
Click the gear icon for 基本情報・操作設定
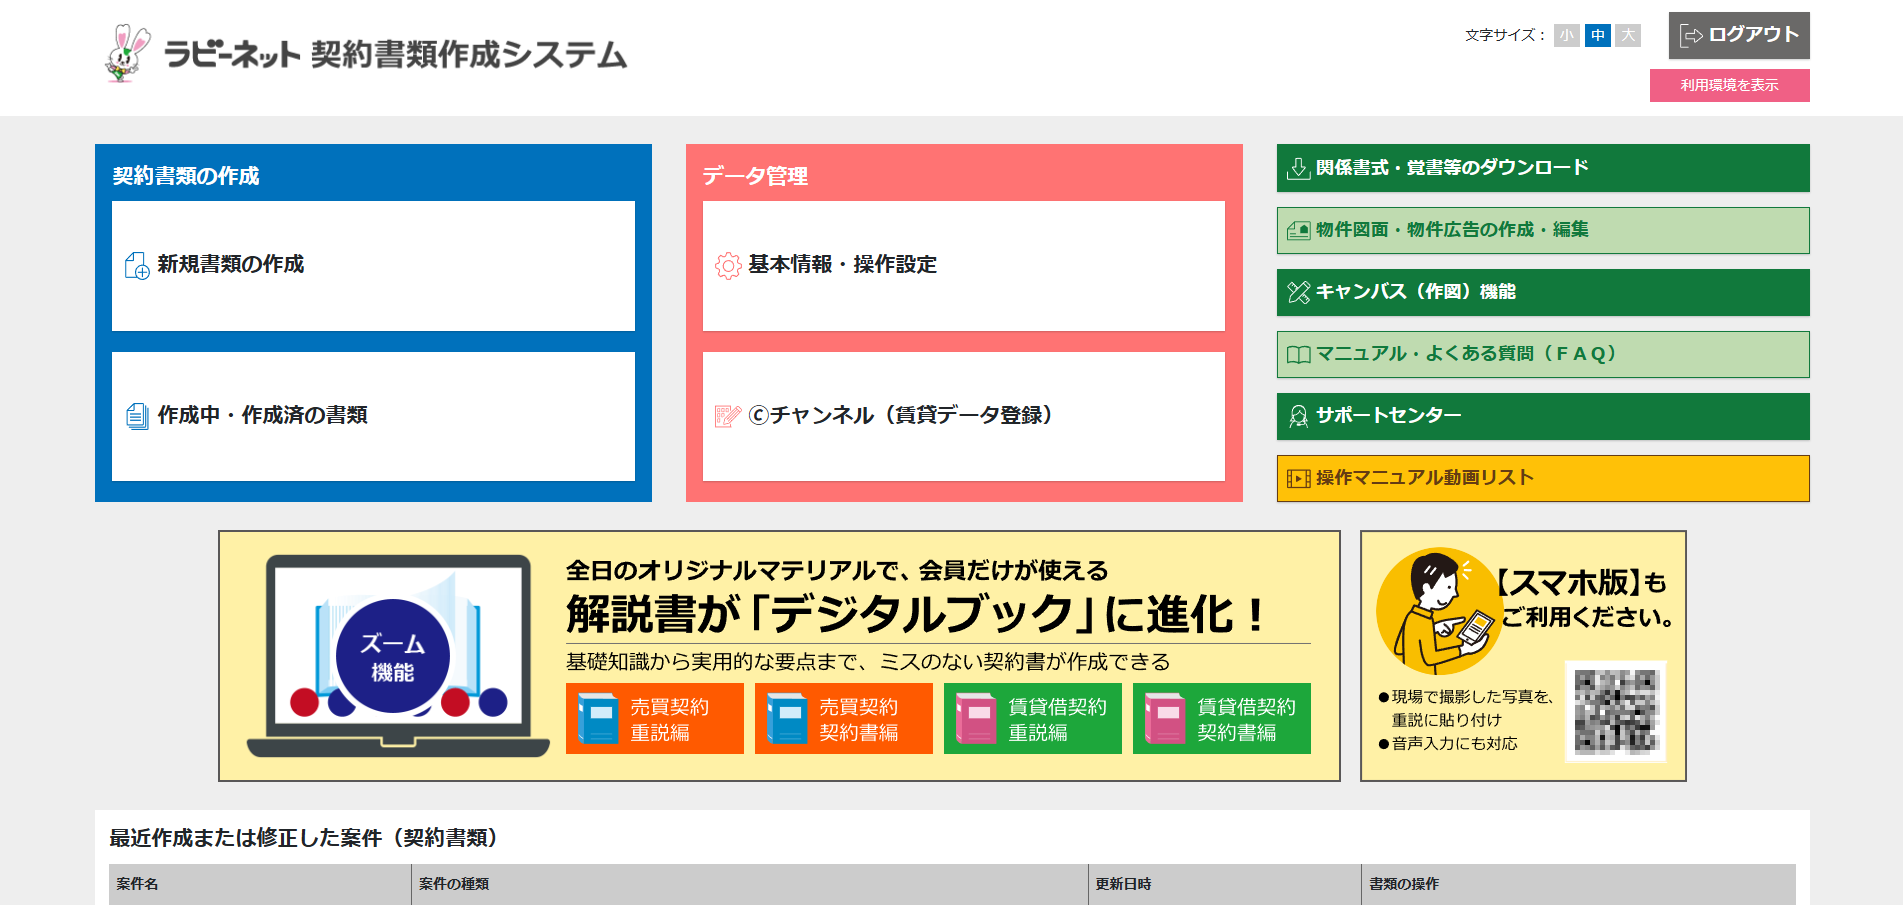[728, 266]
